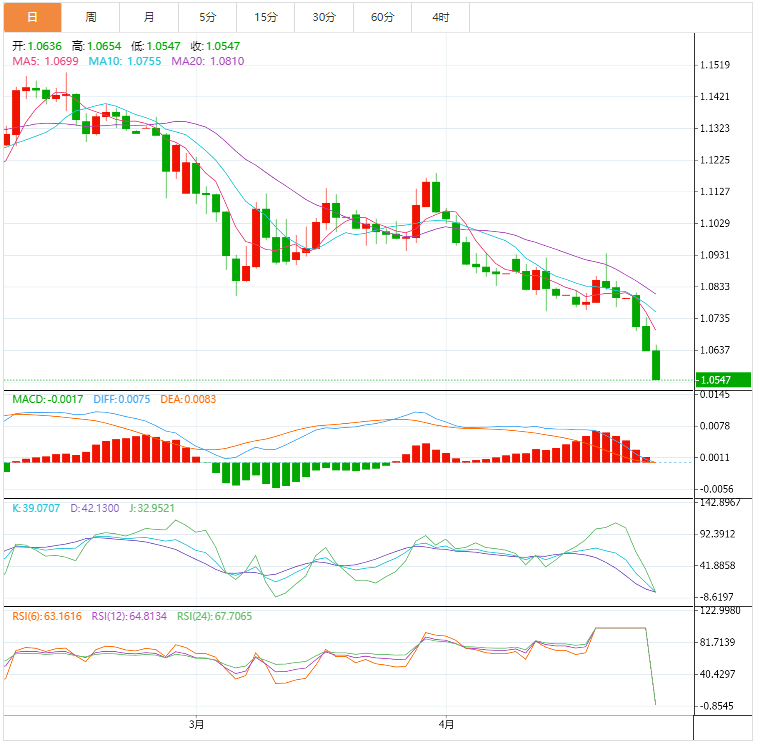Switch to the weekly 周 chart tab

click(91, 17)
